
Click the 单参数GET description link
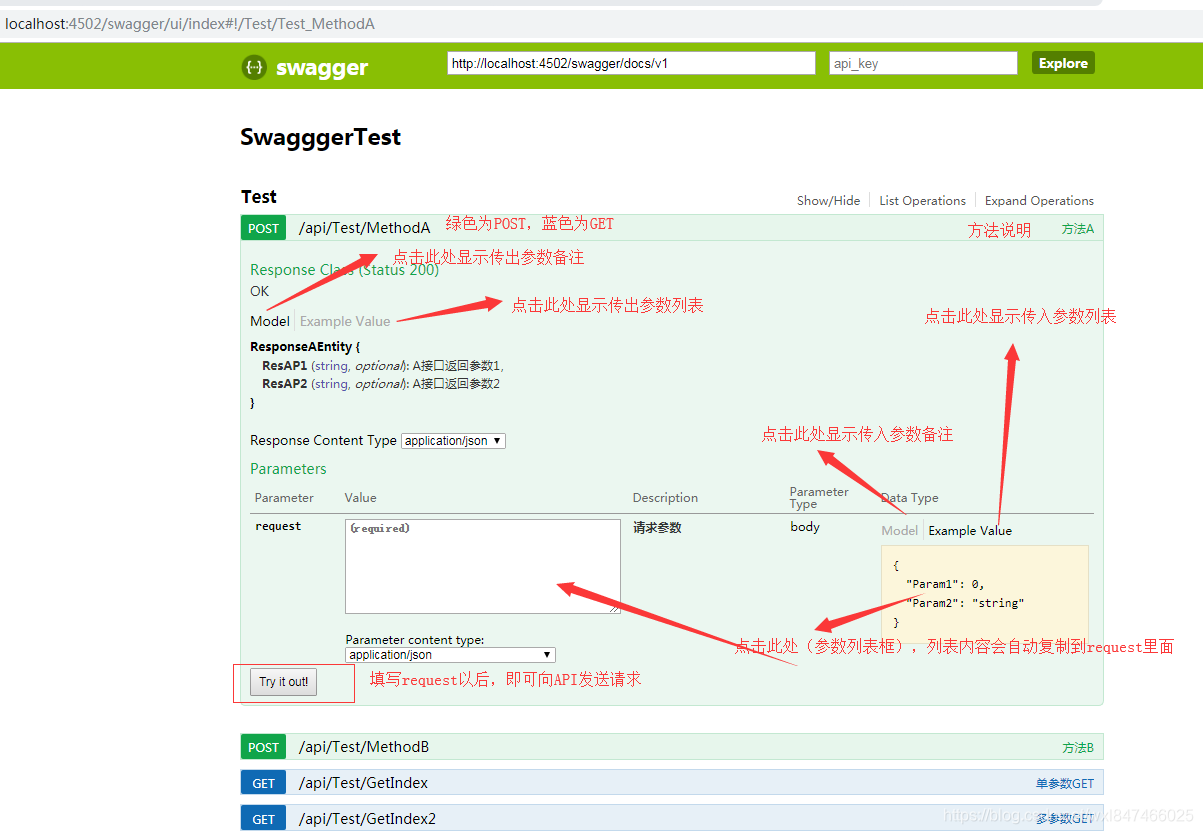[1065, 784]
